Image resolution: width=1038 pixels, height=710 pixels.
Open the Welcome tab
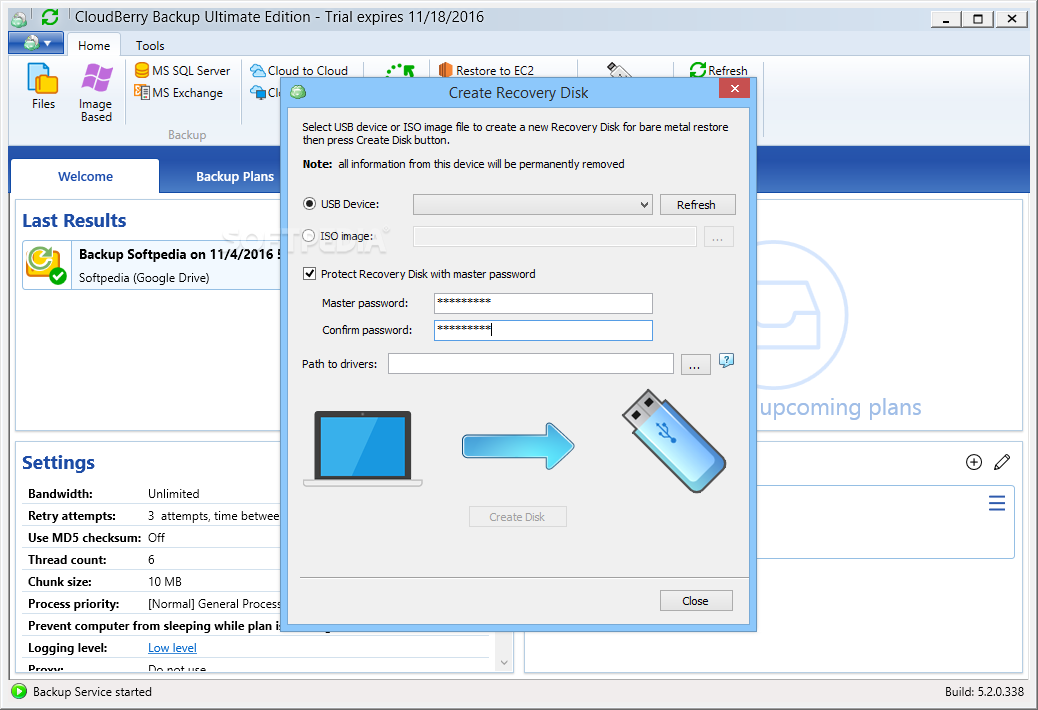85,177
